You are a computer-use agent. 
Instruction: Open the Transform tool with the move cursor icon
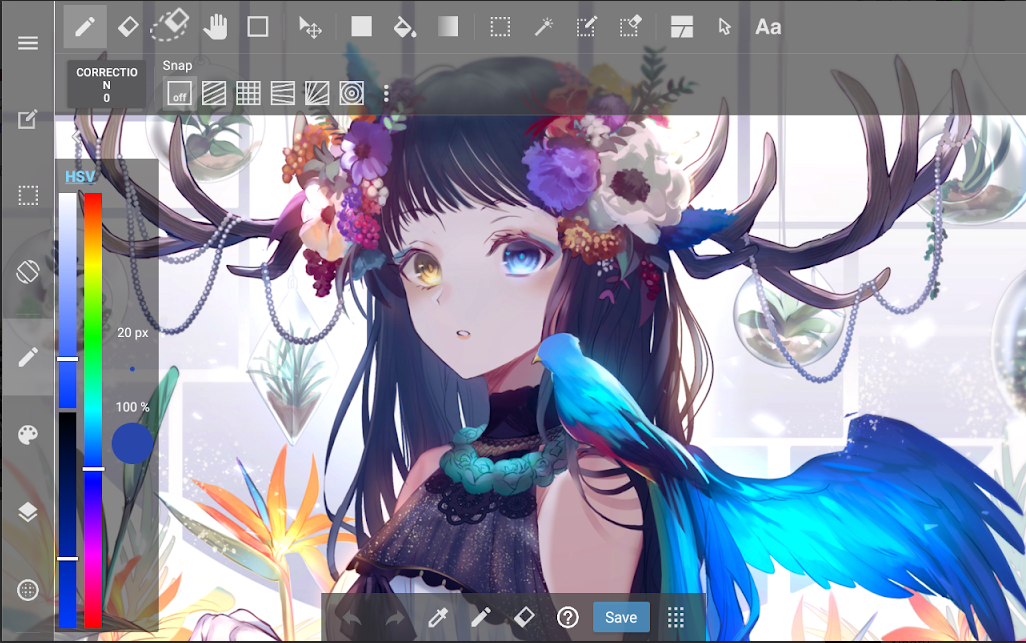click(x=310, y=27)
